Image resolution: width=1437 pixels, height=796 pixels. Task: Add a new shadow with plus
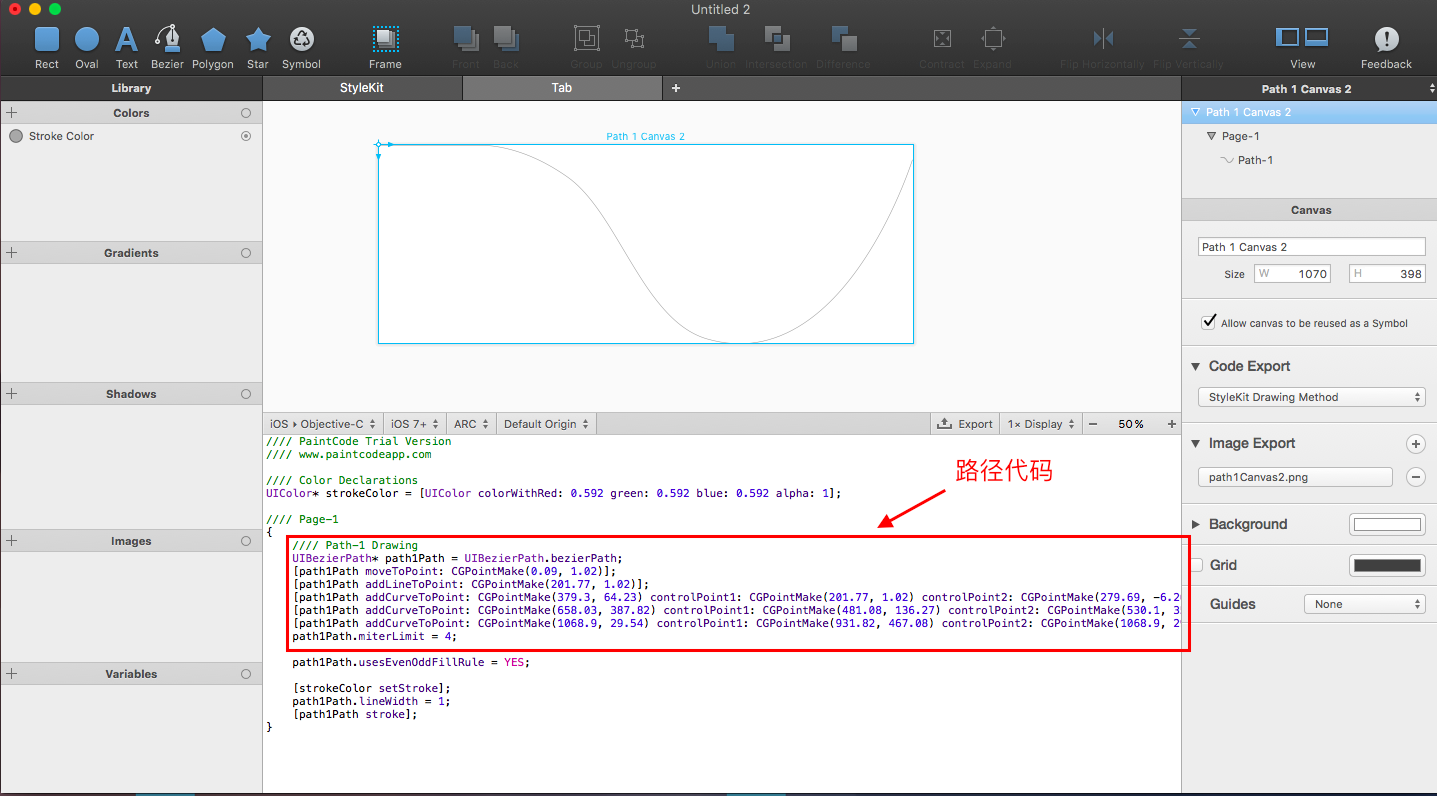point(12,394)
